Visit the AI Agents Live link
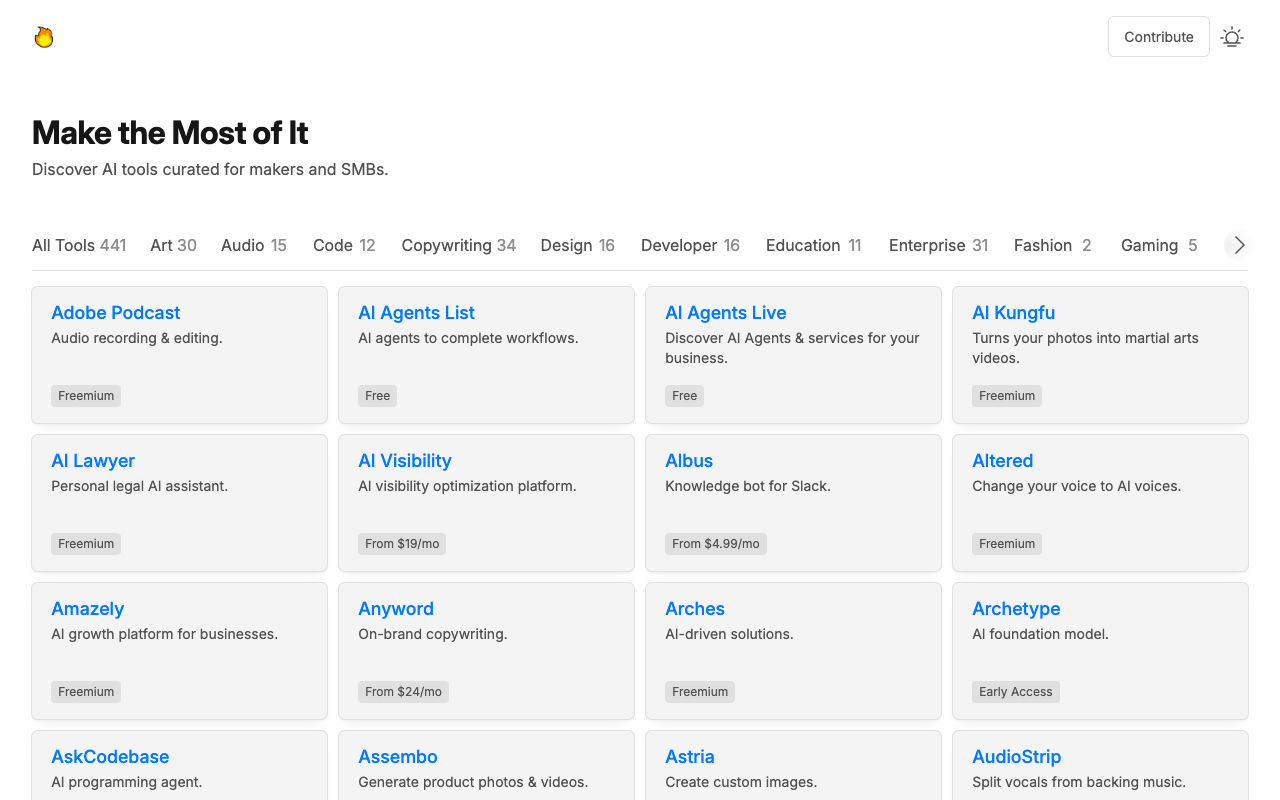The image size is (1280, 800). click(x=726, y=313)
